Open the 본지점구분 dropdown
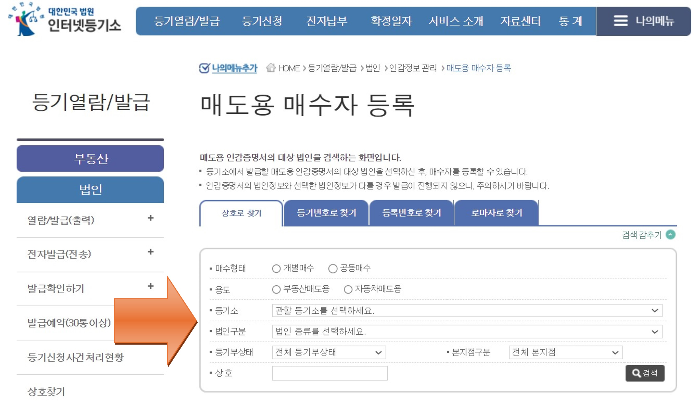Image resolution: width=700 pixels, height=401 pixels. (x=565, y=352)
